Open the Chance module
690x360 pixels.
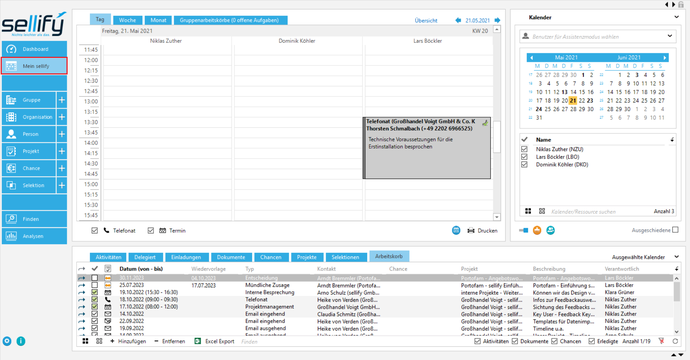(x=29, y=168)
